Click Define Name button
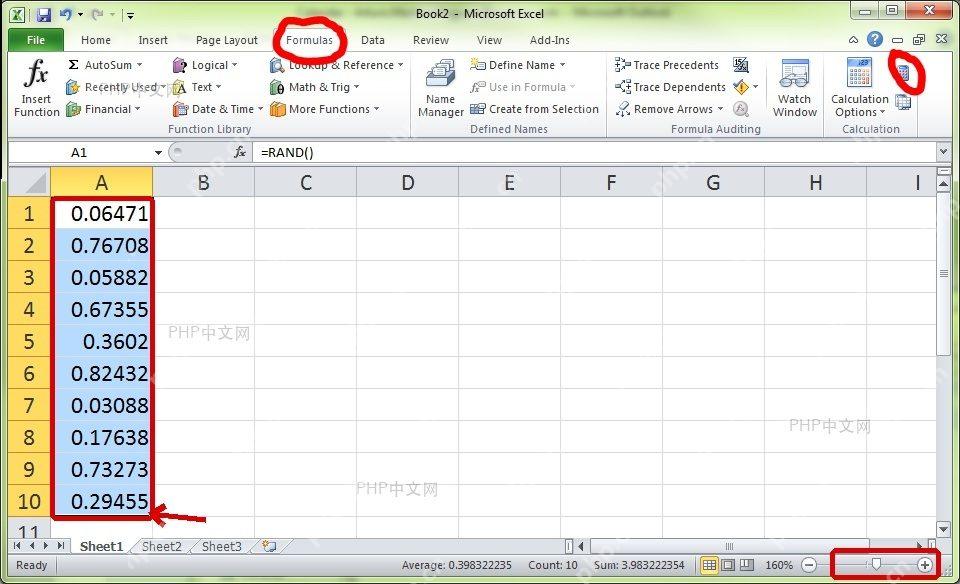 point(518,65)
